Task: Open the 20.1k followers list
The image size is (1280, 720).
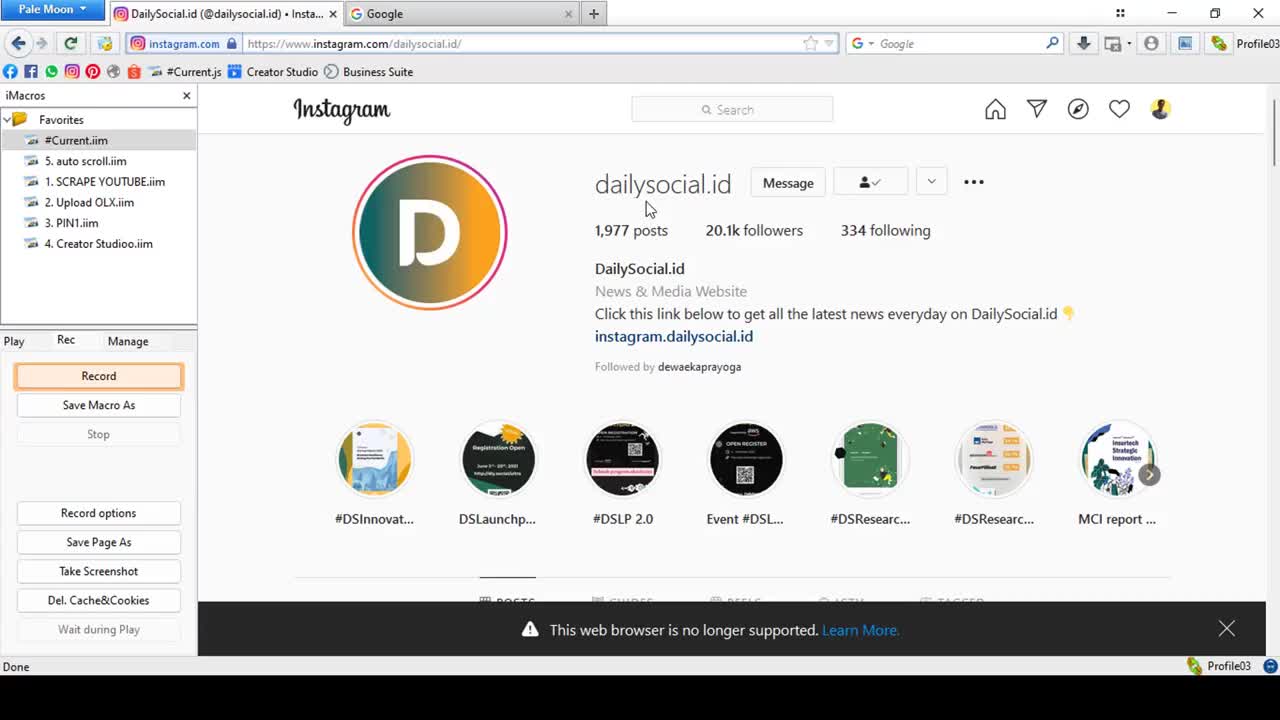Action: (754, 230)
